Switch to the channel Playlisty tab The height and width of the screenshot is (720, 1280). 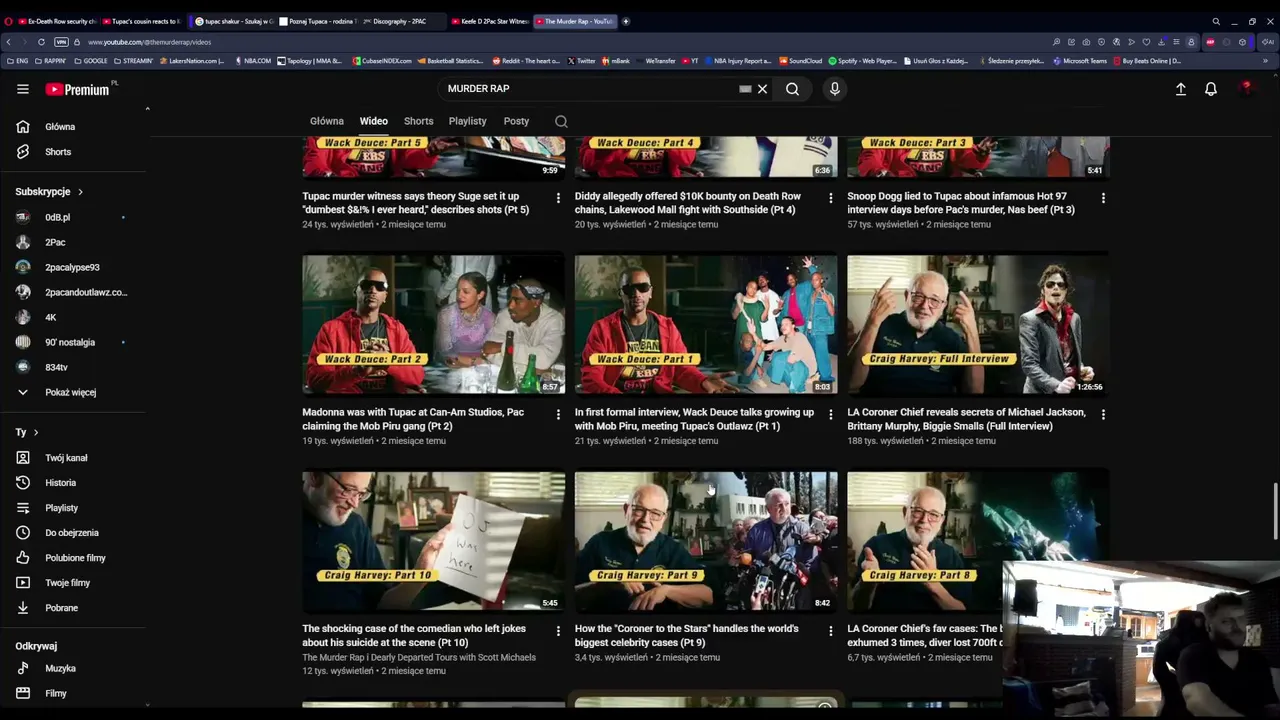click(467, 121)
